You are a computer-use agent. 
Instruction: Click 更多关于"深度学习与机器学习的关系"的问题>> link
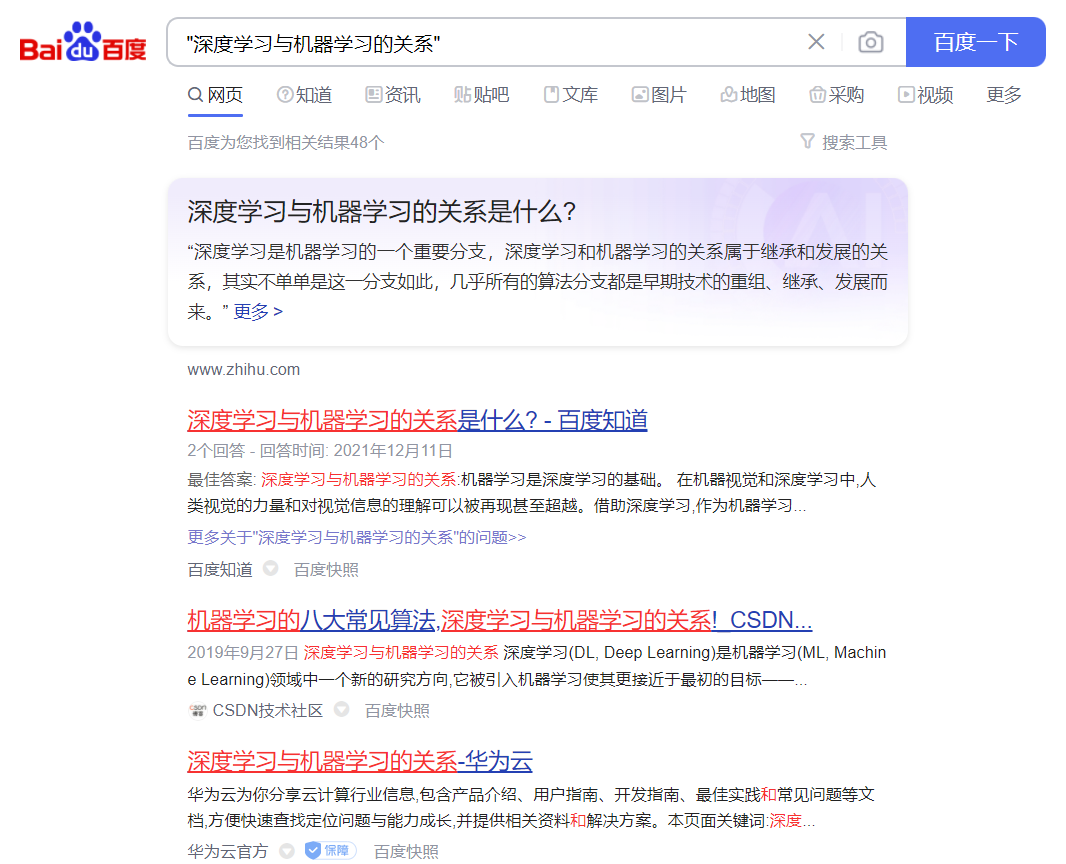pos(356,537)
